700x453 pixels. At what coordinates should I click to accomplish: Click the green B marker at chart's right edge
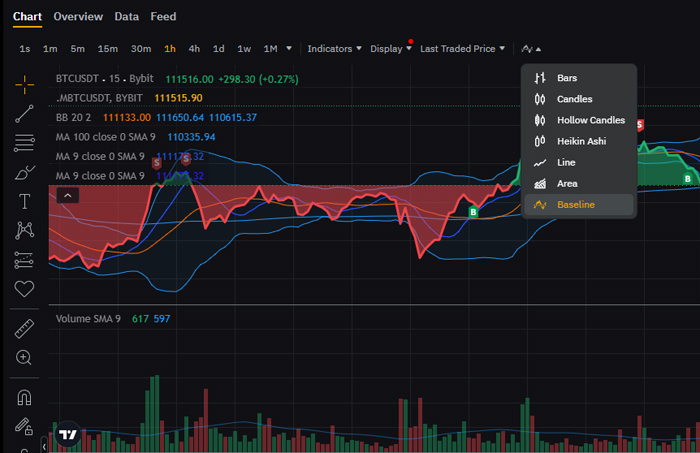[688, 179]
